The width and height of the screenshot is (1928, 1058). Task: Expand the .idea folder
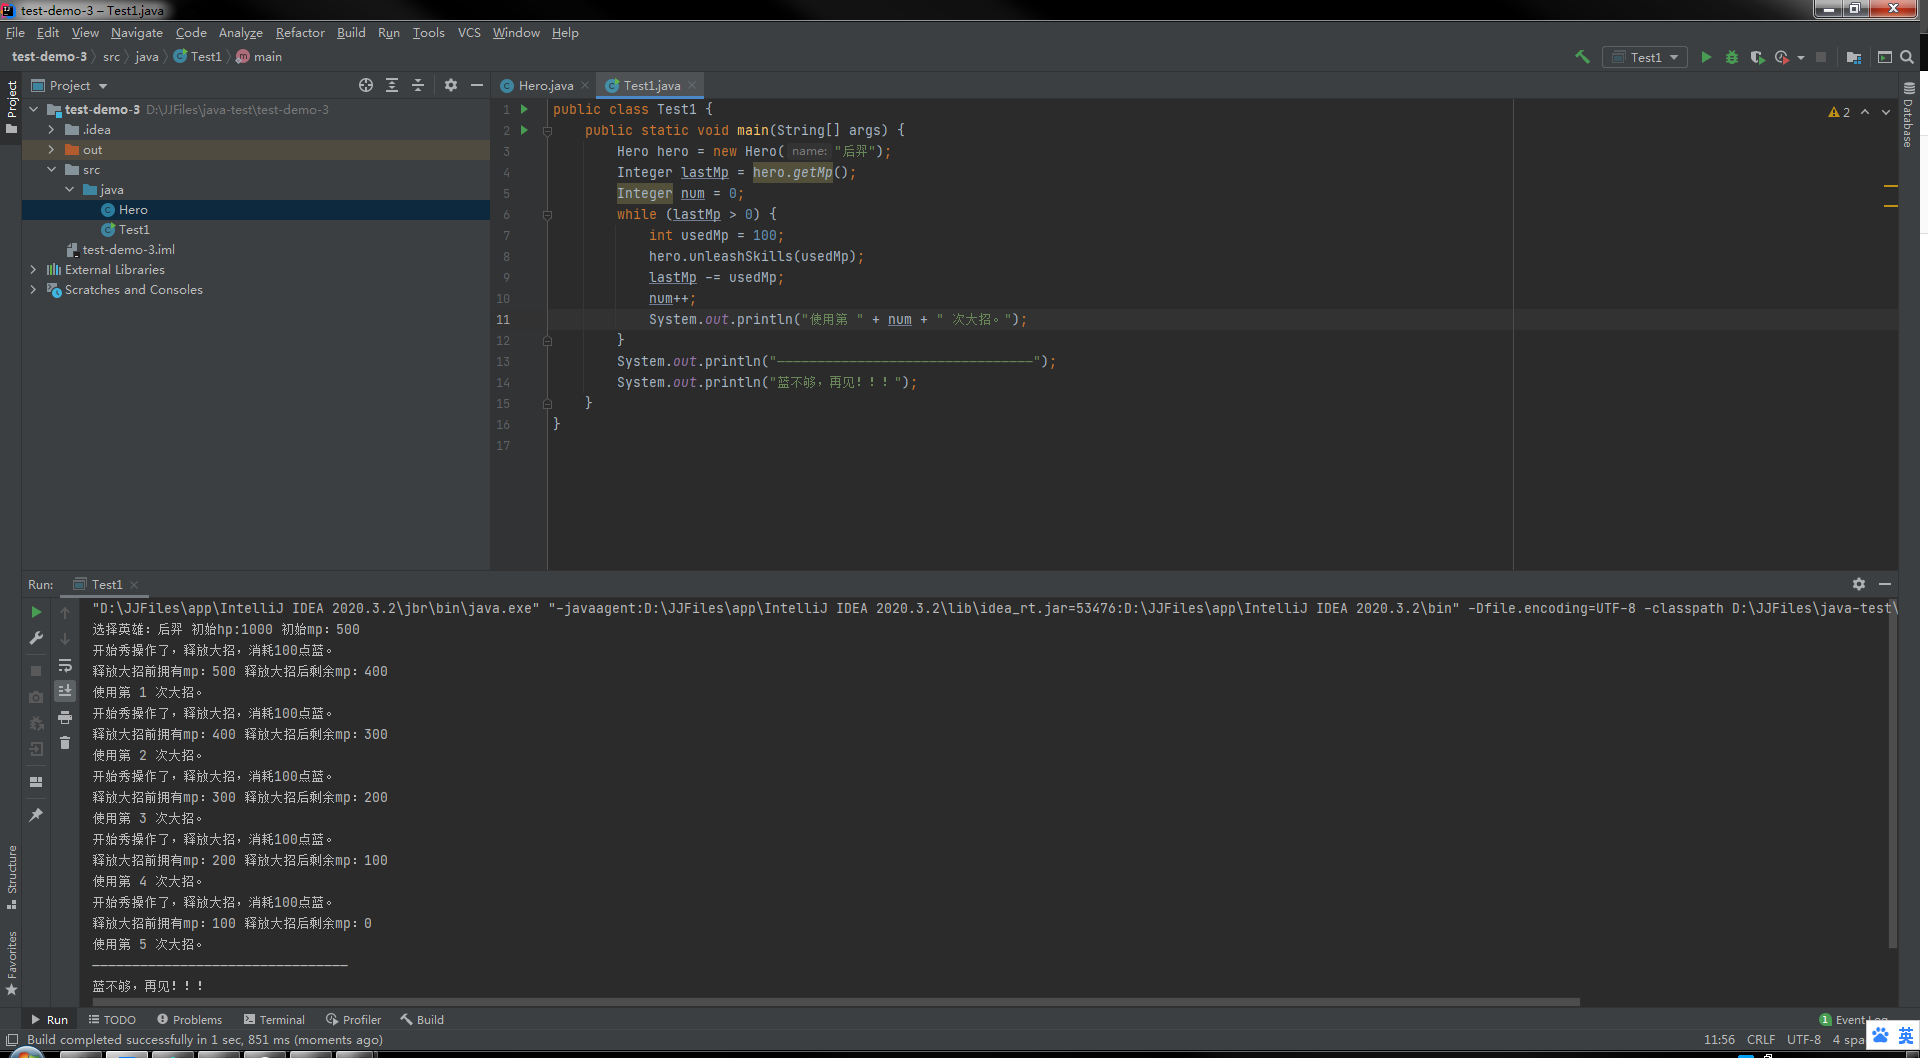point(51,130)
